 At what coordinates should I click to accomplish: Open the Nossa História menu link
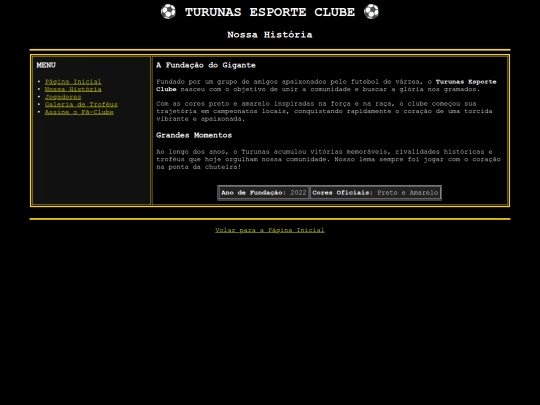(x=73, y=89)
